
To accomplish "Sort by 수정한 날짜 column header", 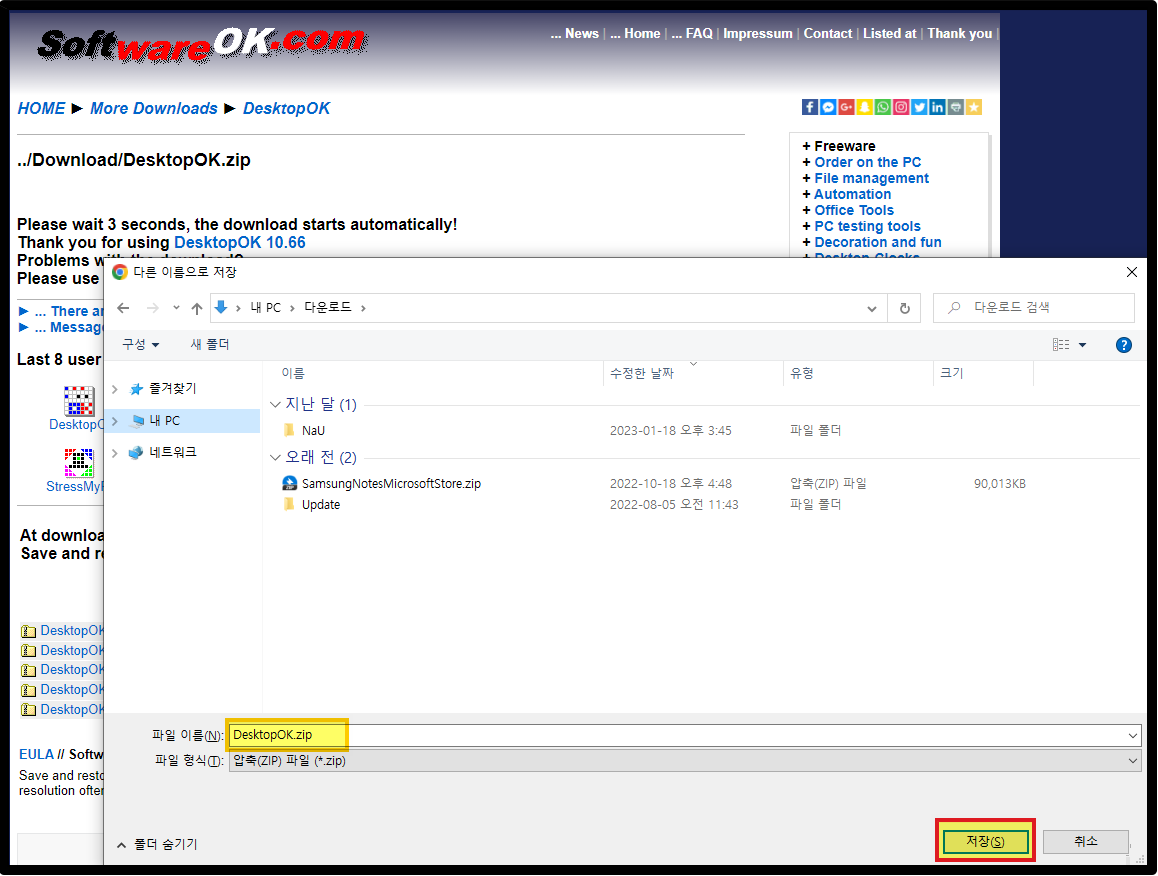I will click(642, 374).
